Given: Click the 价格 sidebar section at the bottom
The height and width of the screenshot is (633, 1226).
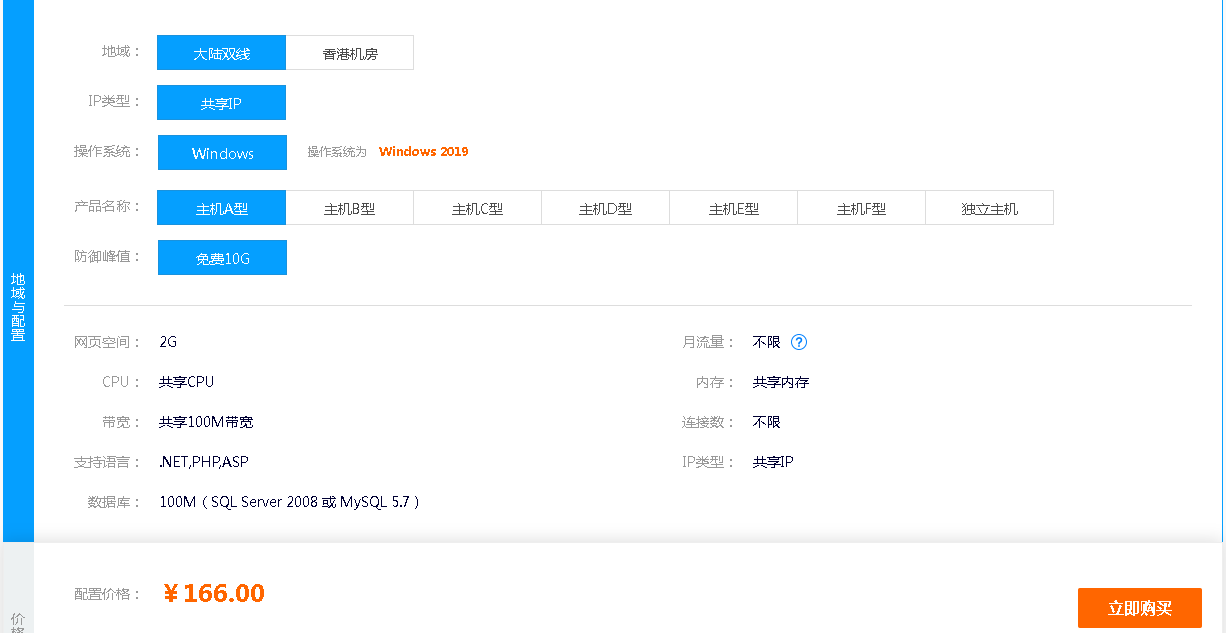Looking at the screenshot, I should tap(18, 621).
